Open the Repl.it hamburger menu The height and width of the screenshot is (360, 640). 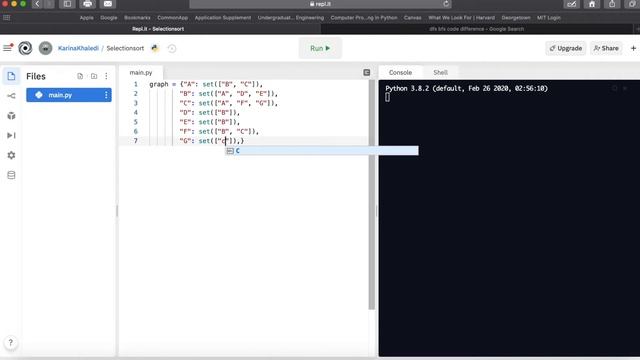pyautogui.click(x=8, y=48)
